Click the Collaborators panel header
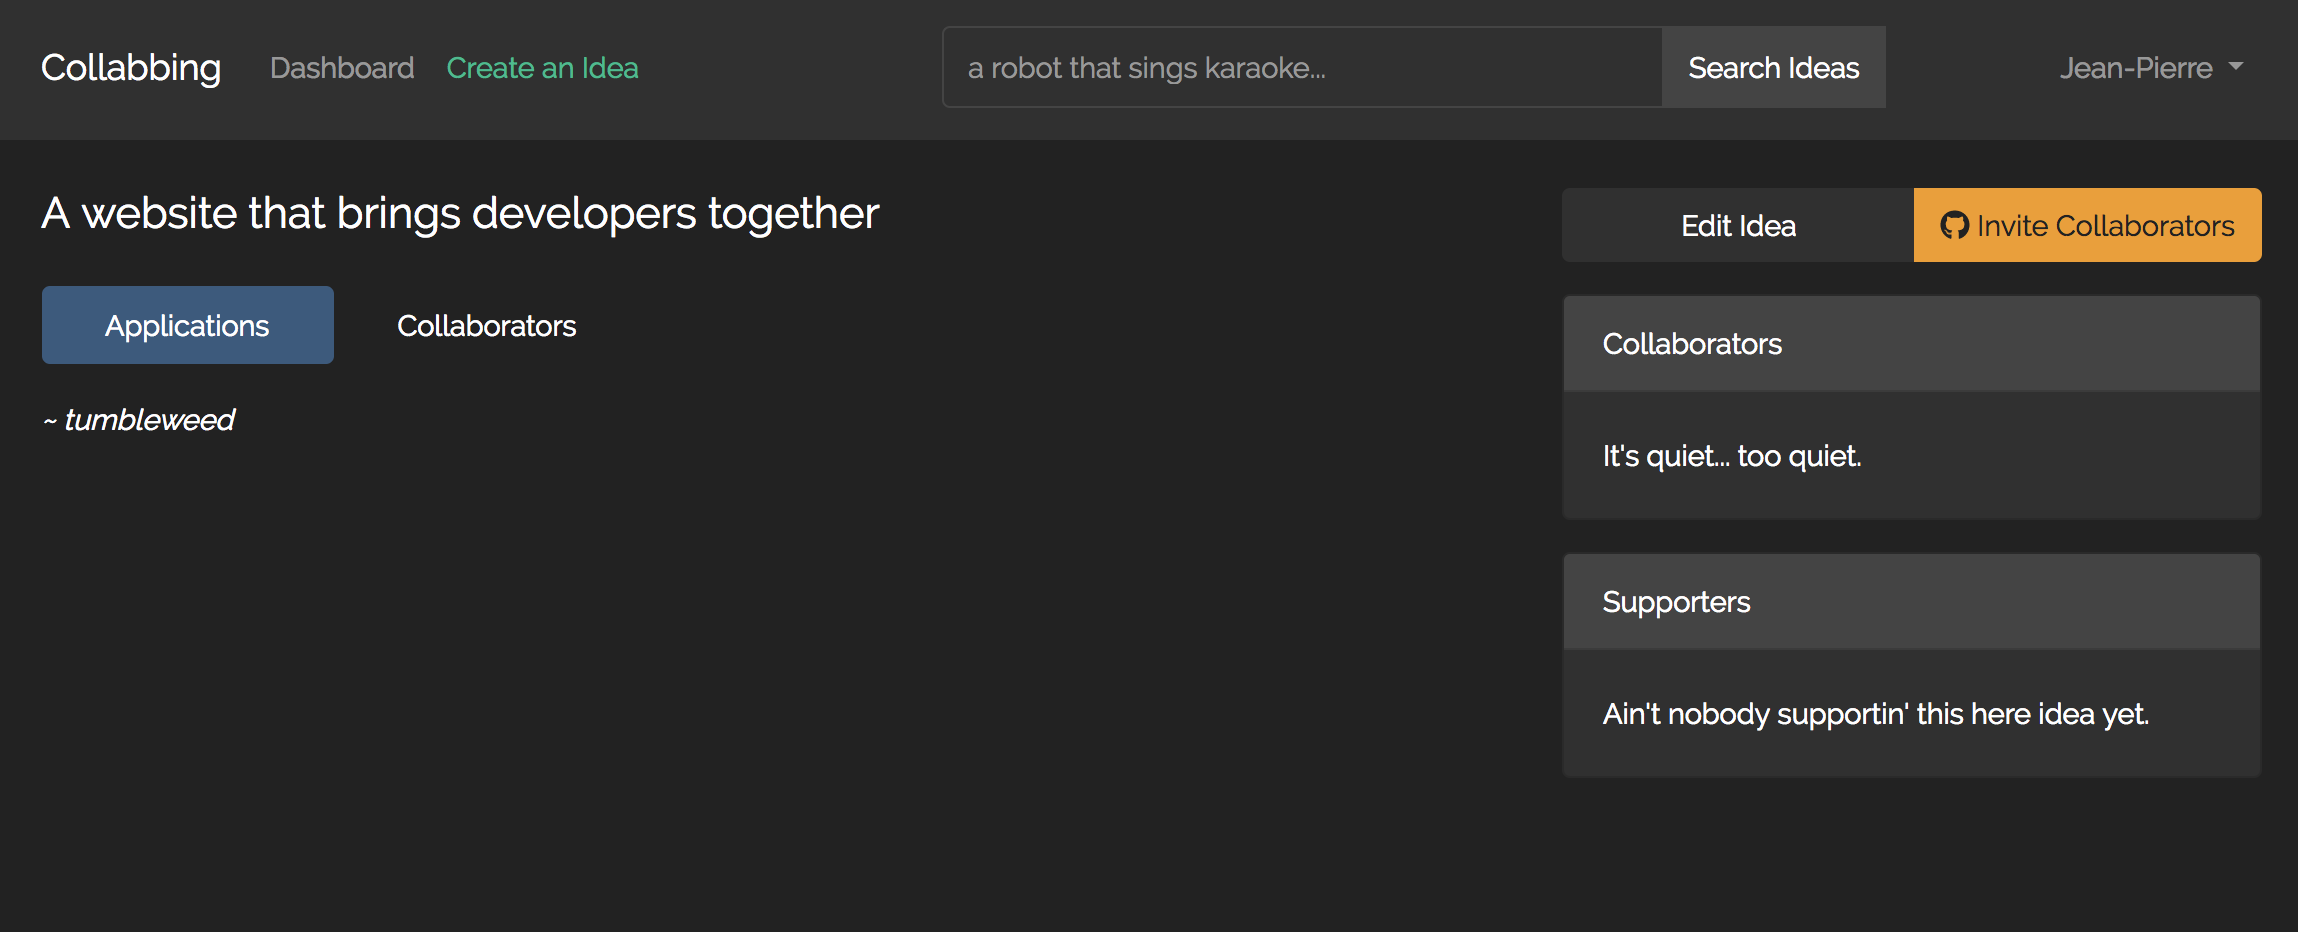Viewport: 2298px width, 932px height. [x=1911, y=344]
